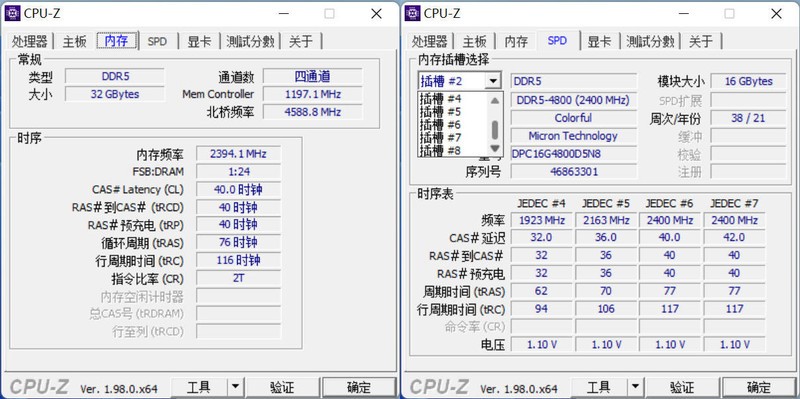Image resolution: width=800 pixels, height=399 pixels.
Task: Open 显卡 tab in right CPU-Z window
Action: point(599,41)
